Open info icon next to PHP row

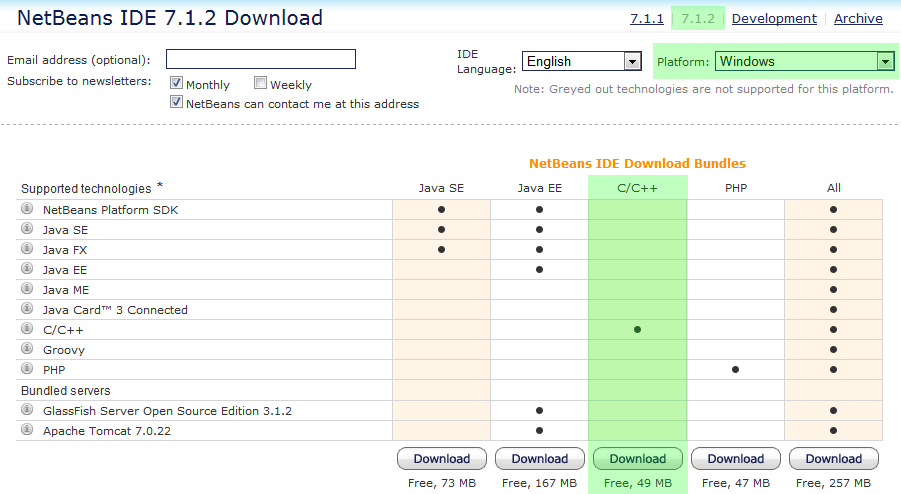pos(27,368)
